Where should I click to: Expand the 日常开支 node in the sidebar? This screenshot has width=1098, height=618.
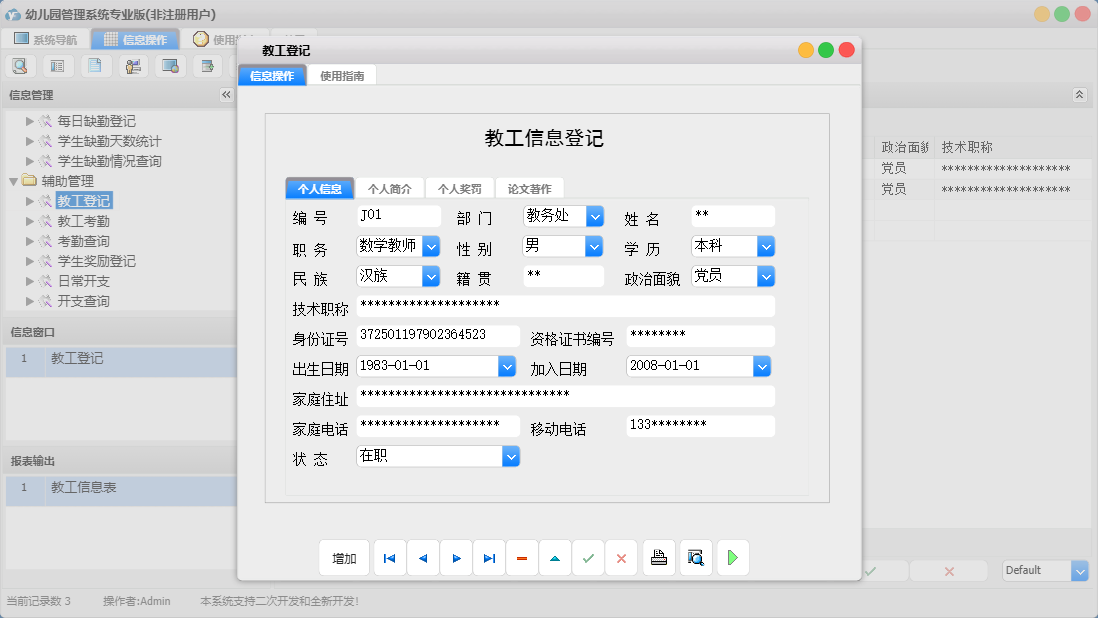[26, 280]
